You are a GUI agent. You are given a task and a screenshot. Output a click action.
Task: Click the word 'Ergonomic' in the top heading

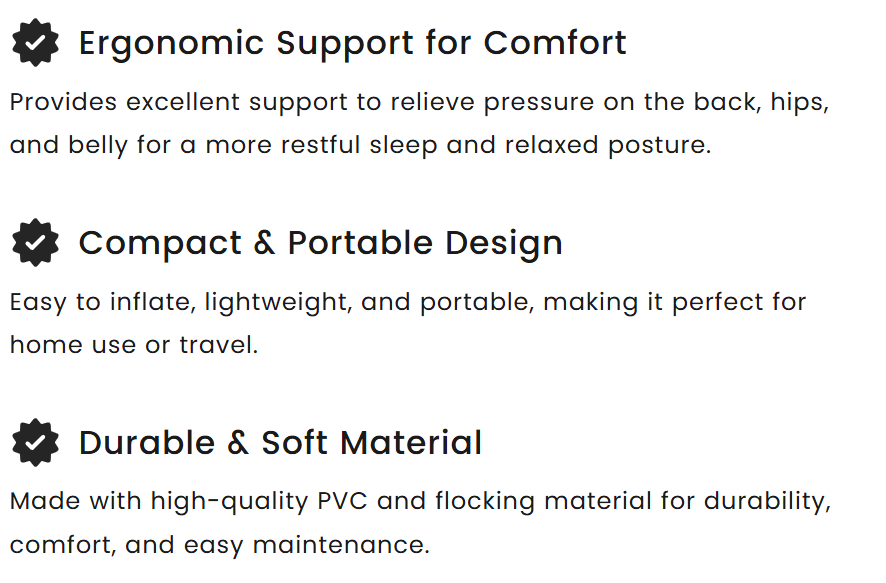pyautogui.click(x=171, y=45)
